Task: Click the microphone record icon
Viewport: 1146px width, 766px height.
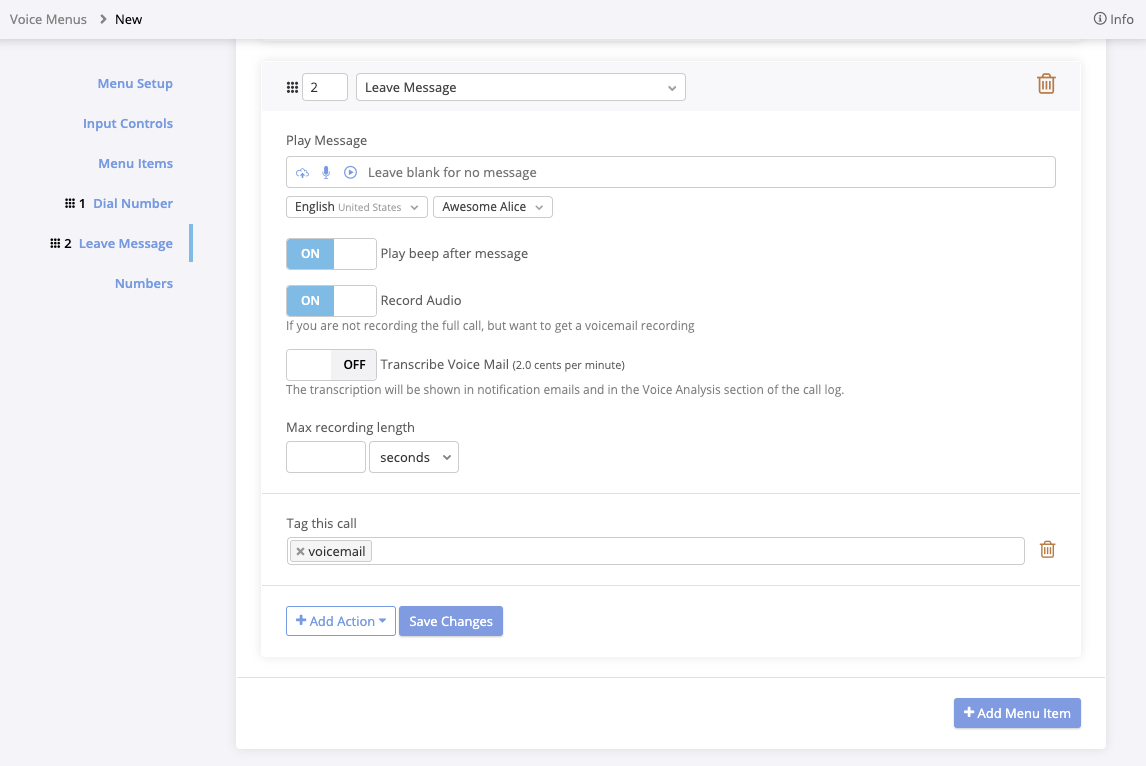Action: 326,173
